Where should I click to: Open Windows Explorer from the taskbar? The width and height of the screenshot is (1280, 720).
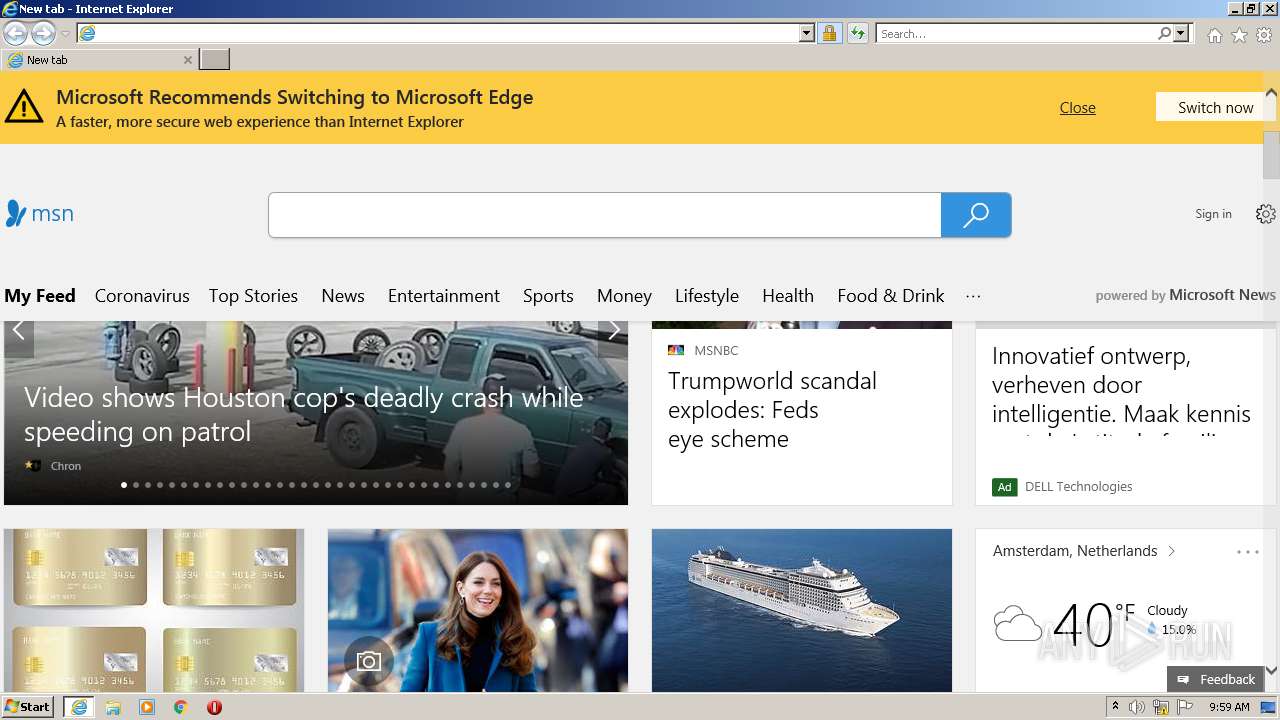113,707
